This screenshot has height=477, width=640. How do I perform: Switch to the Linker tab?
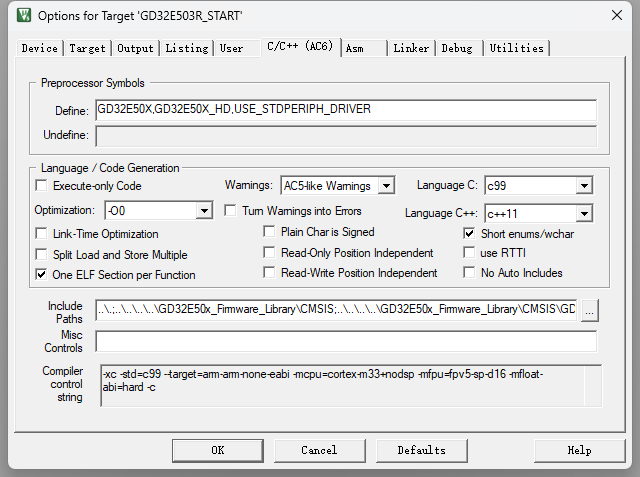tap(411, 48)
